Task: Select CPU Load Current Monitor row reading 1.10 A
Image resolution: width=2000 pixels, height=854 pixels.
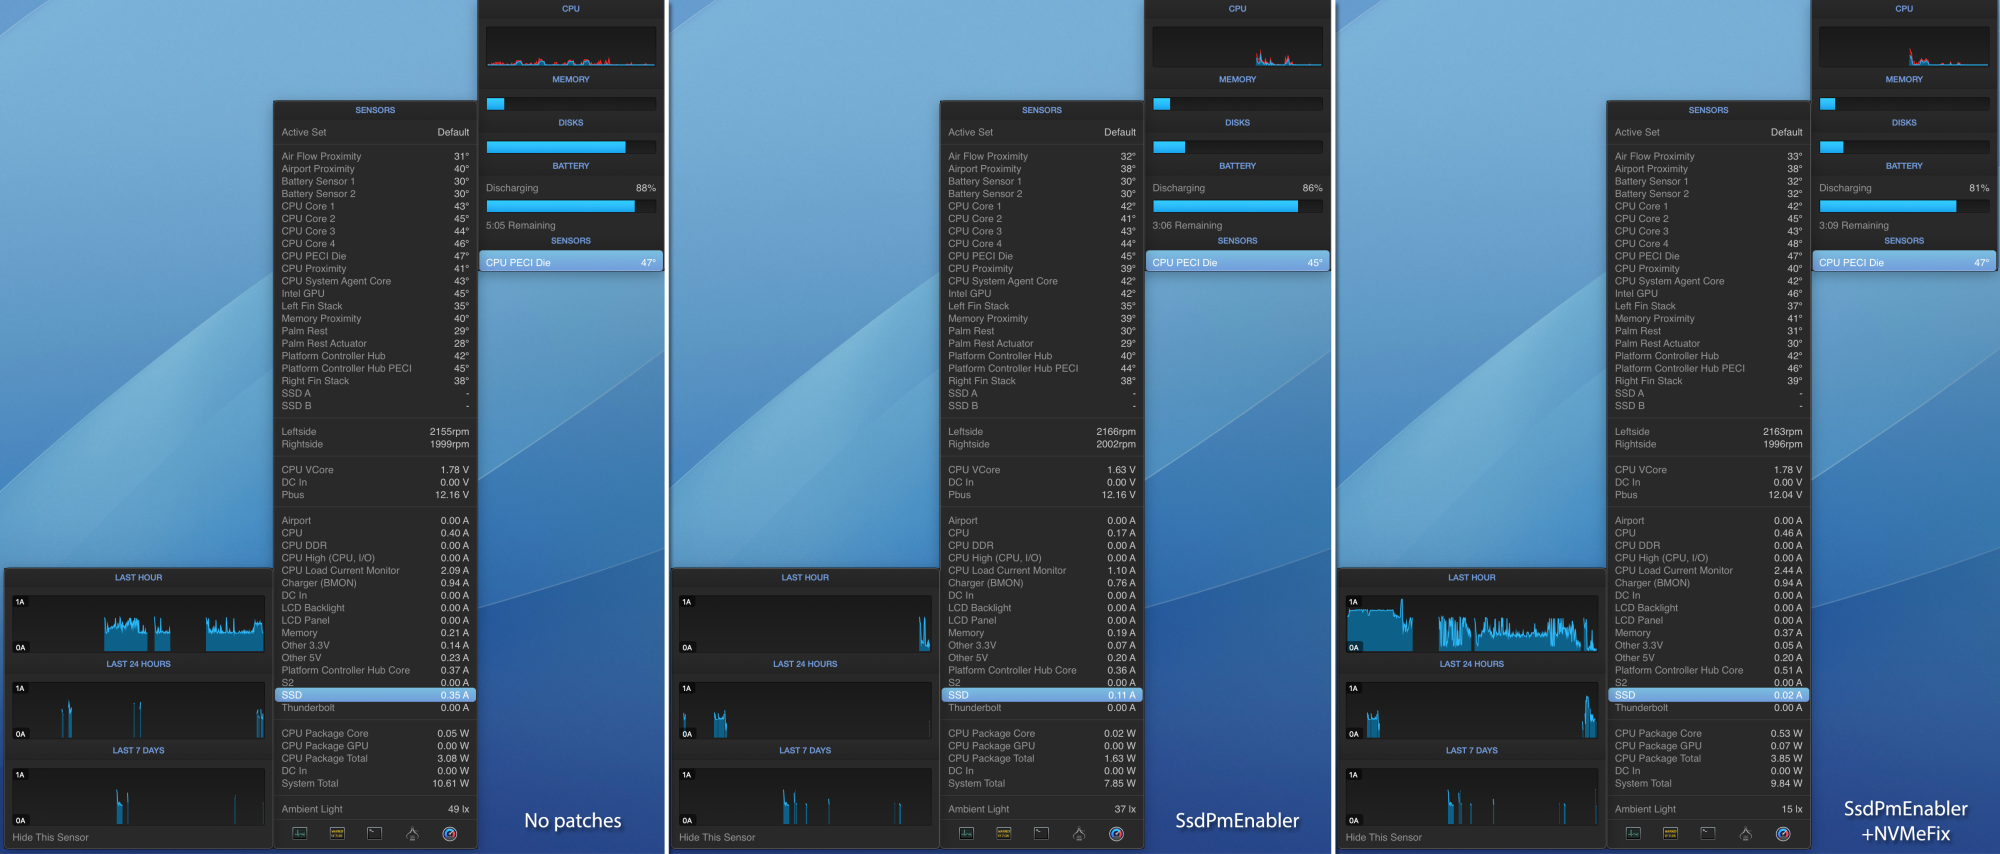Action: 1042,571
